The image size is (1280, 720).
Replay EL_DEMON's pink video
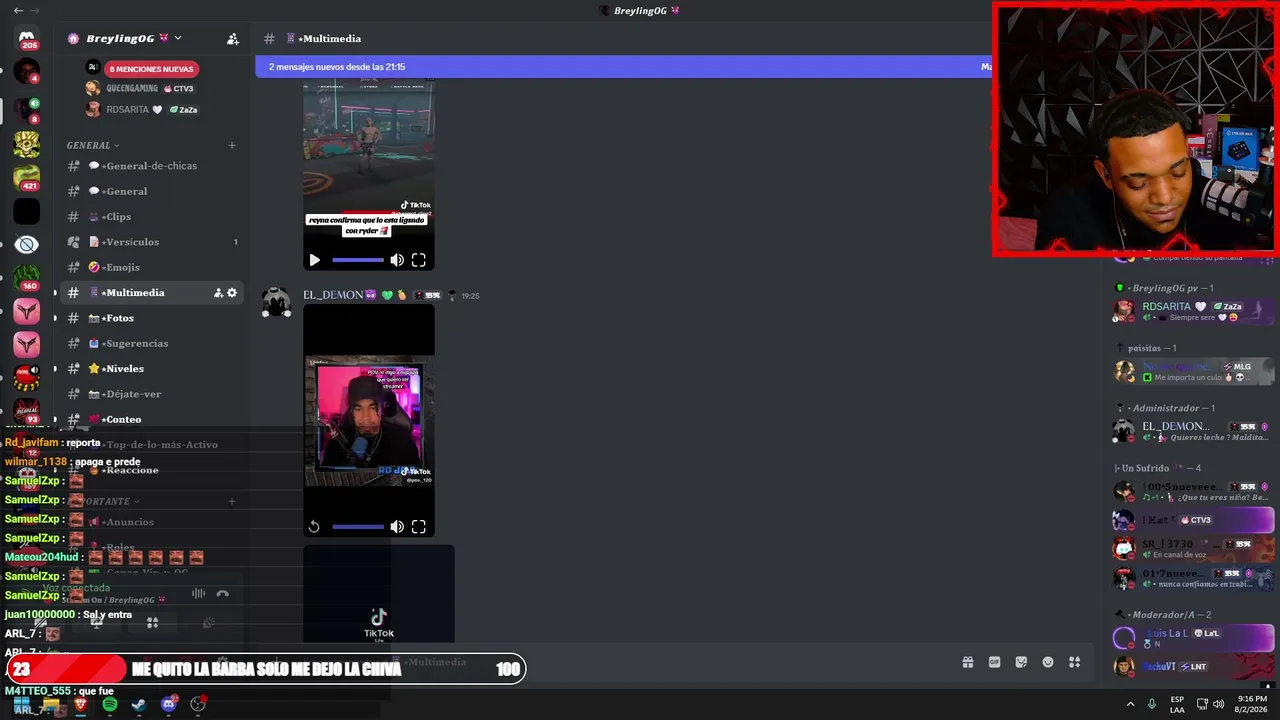click(314, 527)
